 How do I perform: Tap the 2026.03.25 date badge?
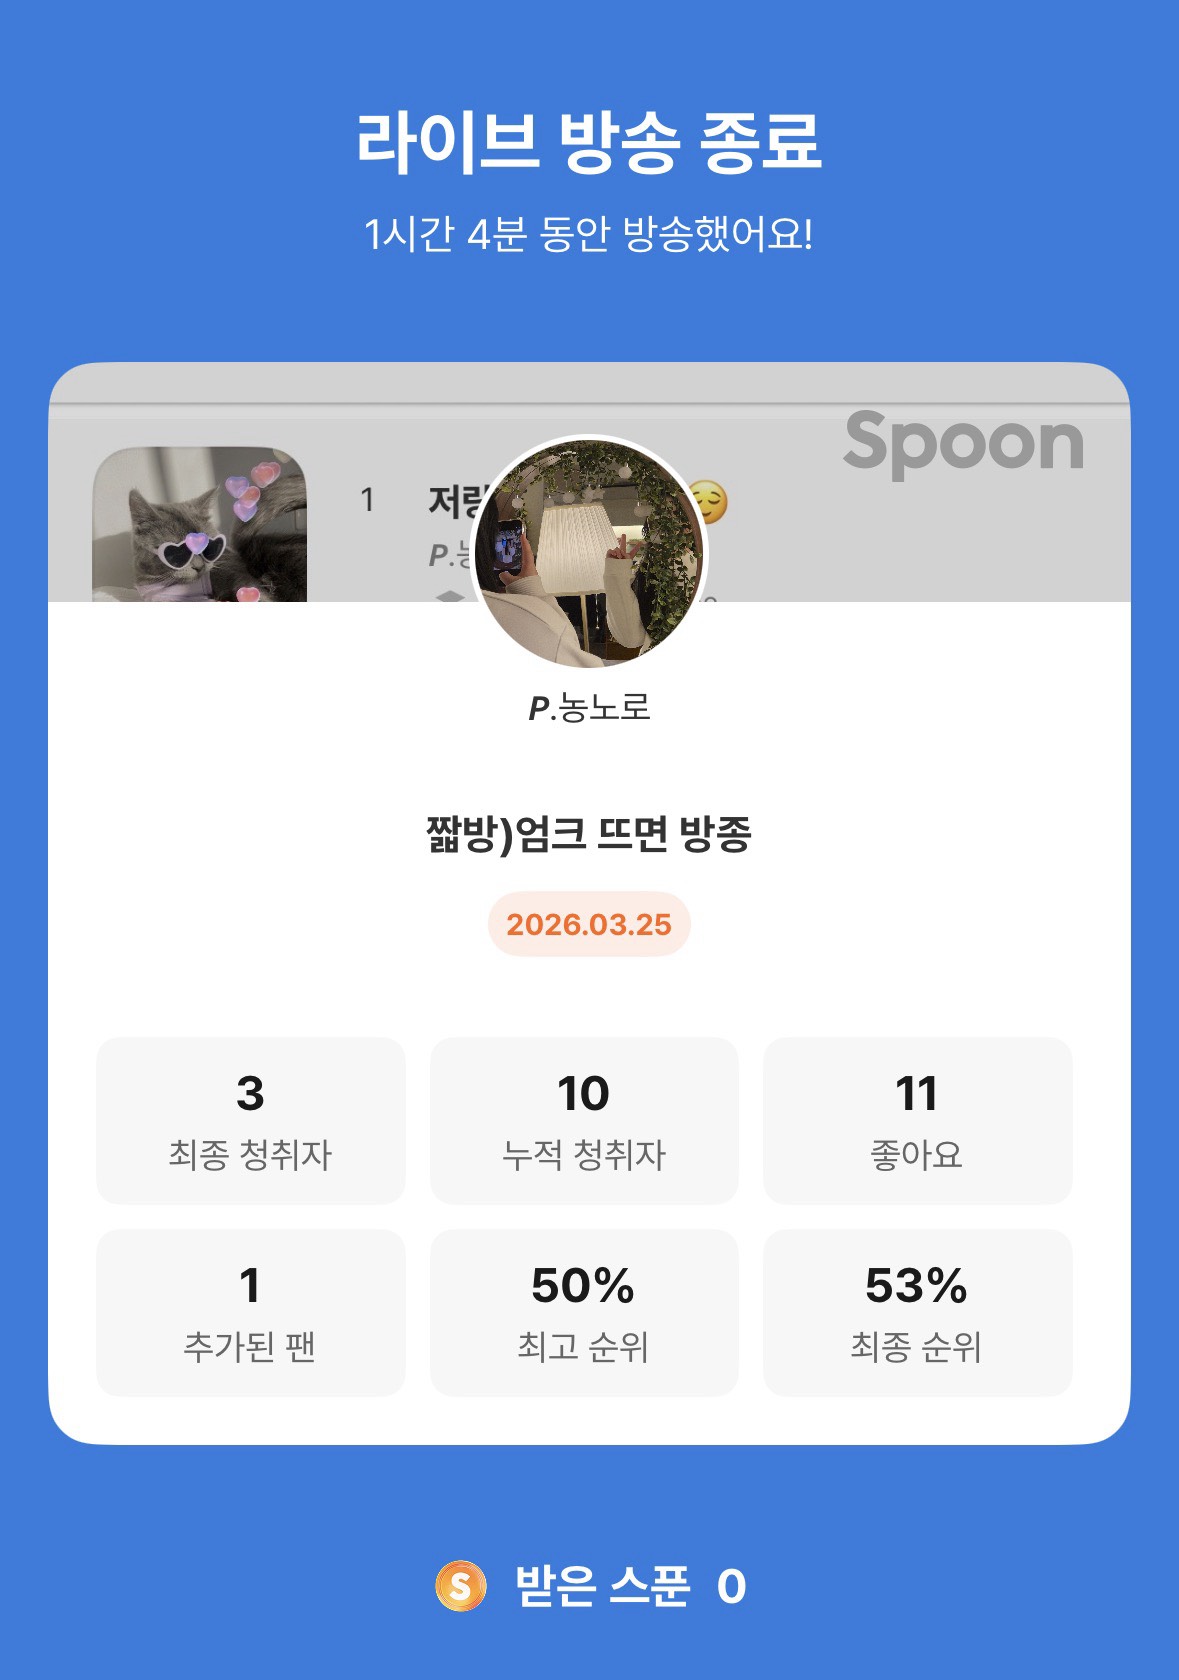(x=589, y=924)
